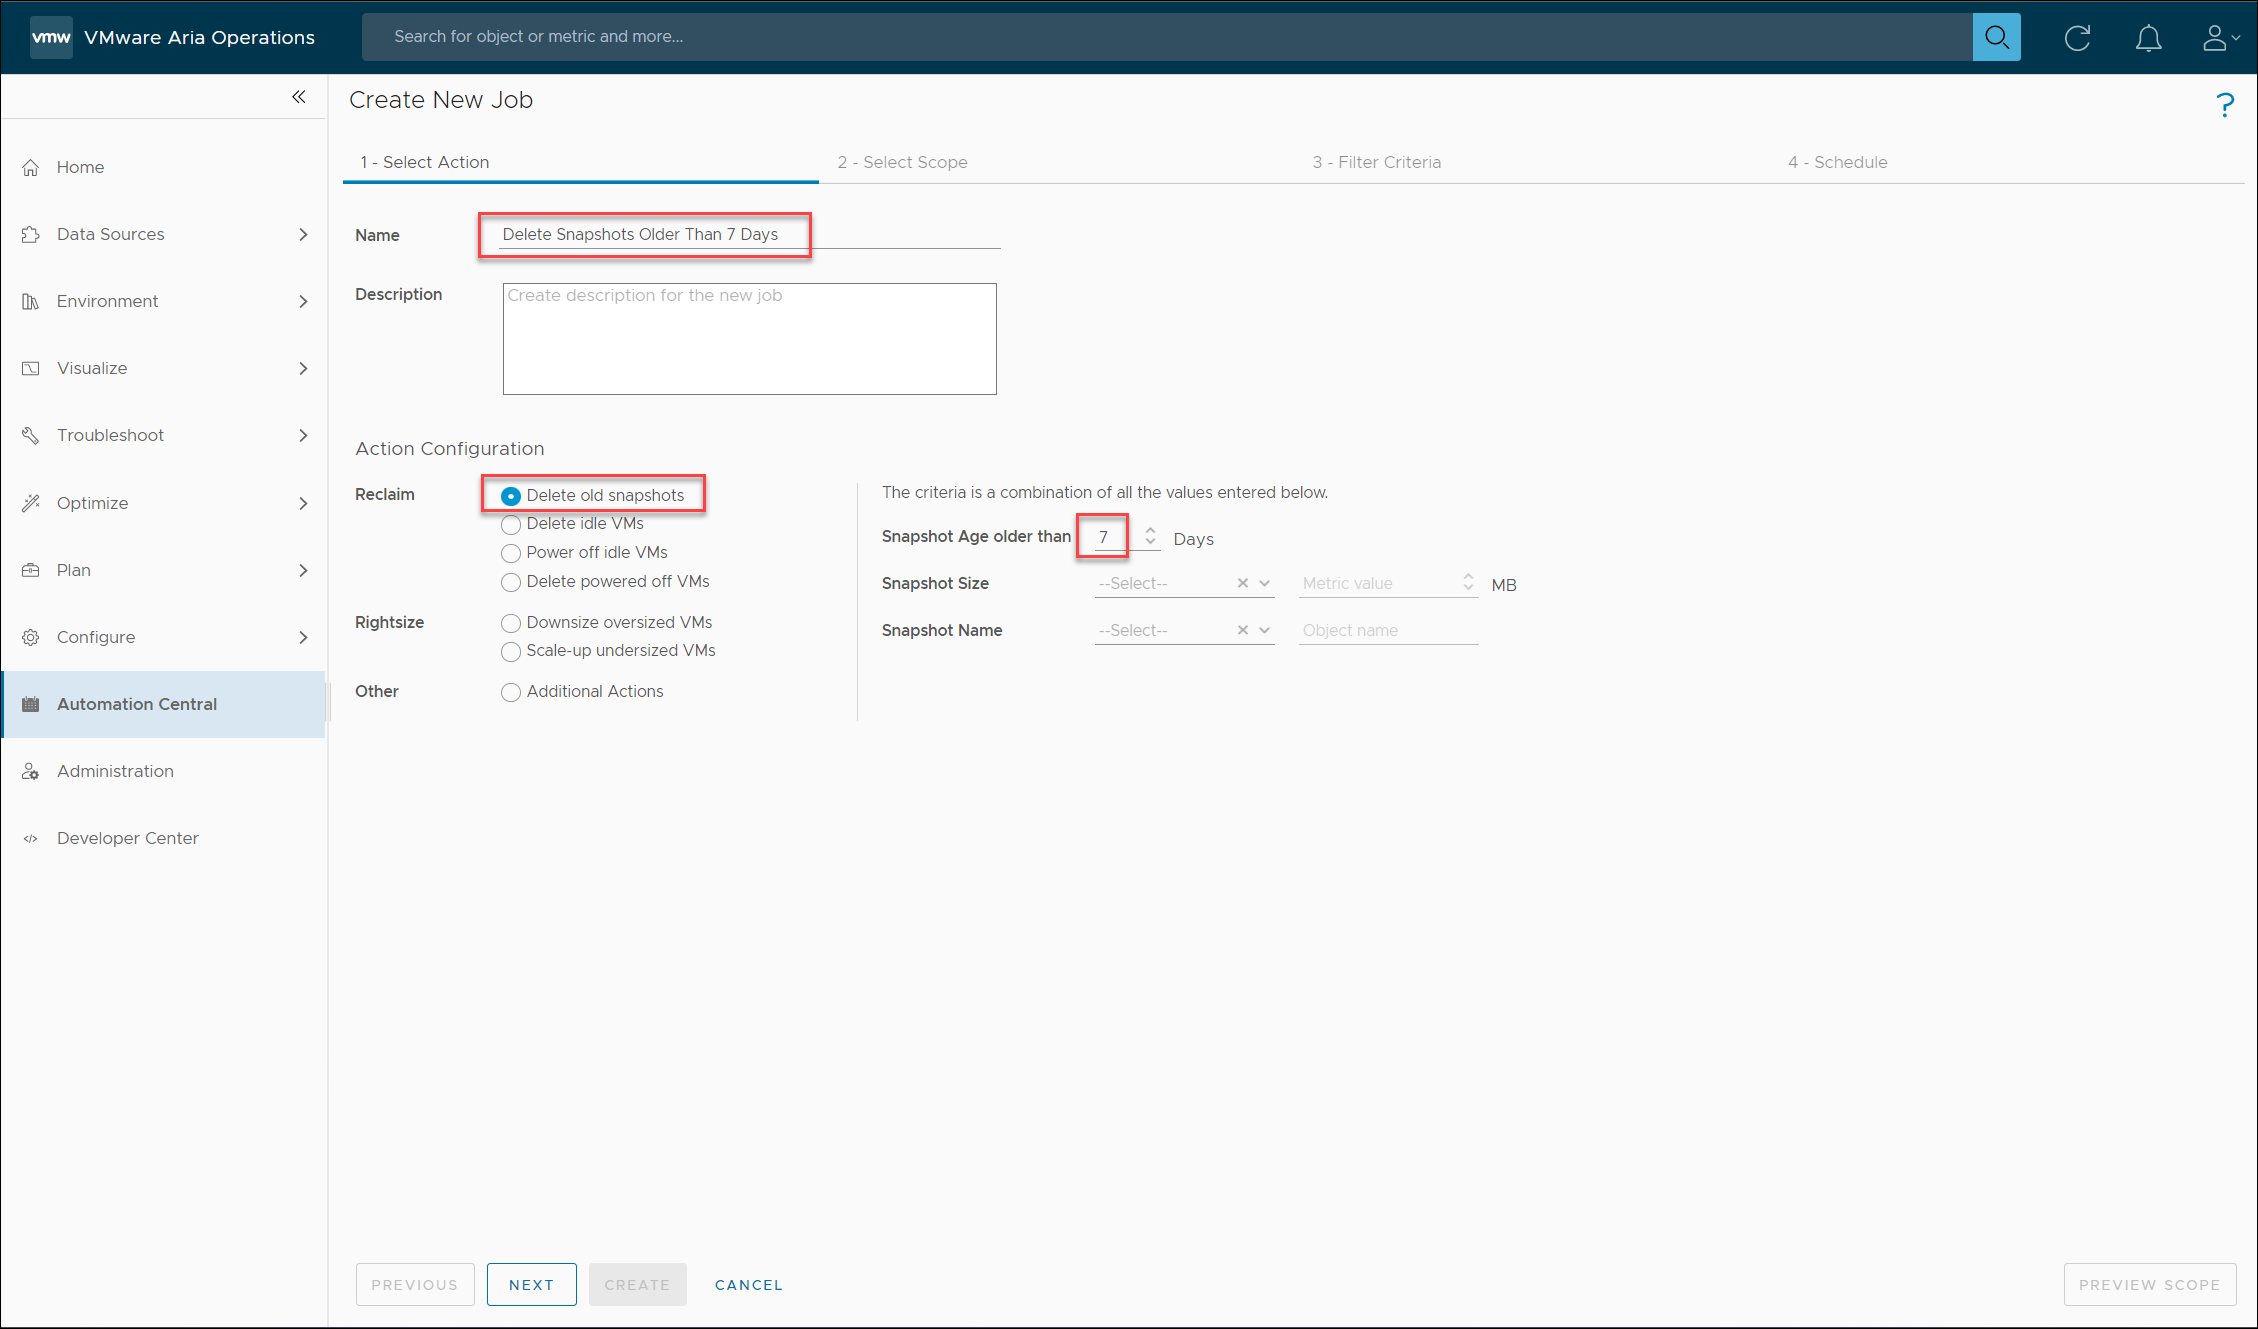The image size is (2258, 1329).
Task: Click the search magnifier button
Action: coord(1996,37)
